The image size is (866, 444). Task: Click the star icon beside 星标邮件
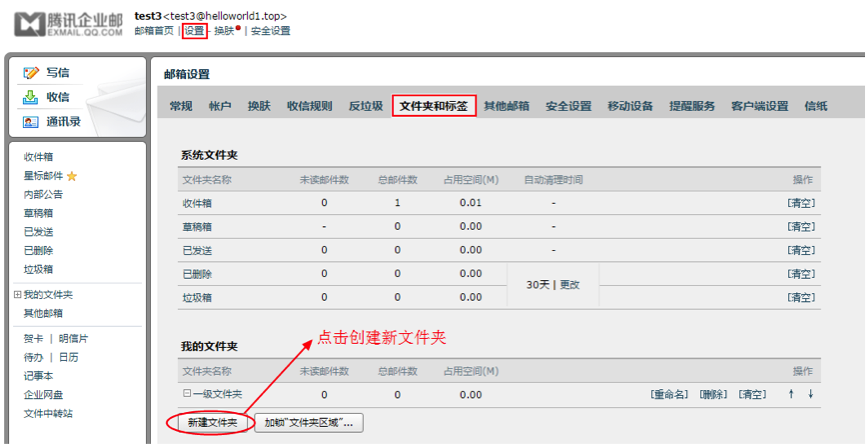(72, 176)
